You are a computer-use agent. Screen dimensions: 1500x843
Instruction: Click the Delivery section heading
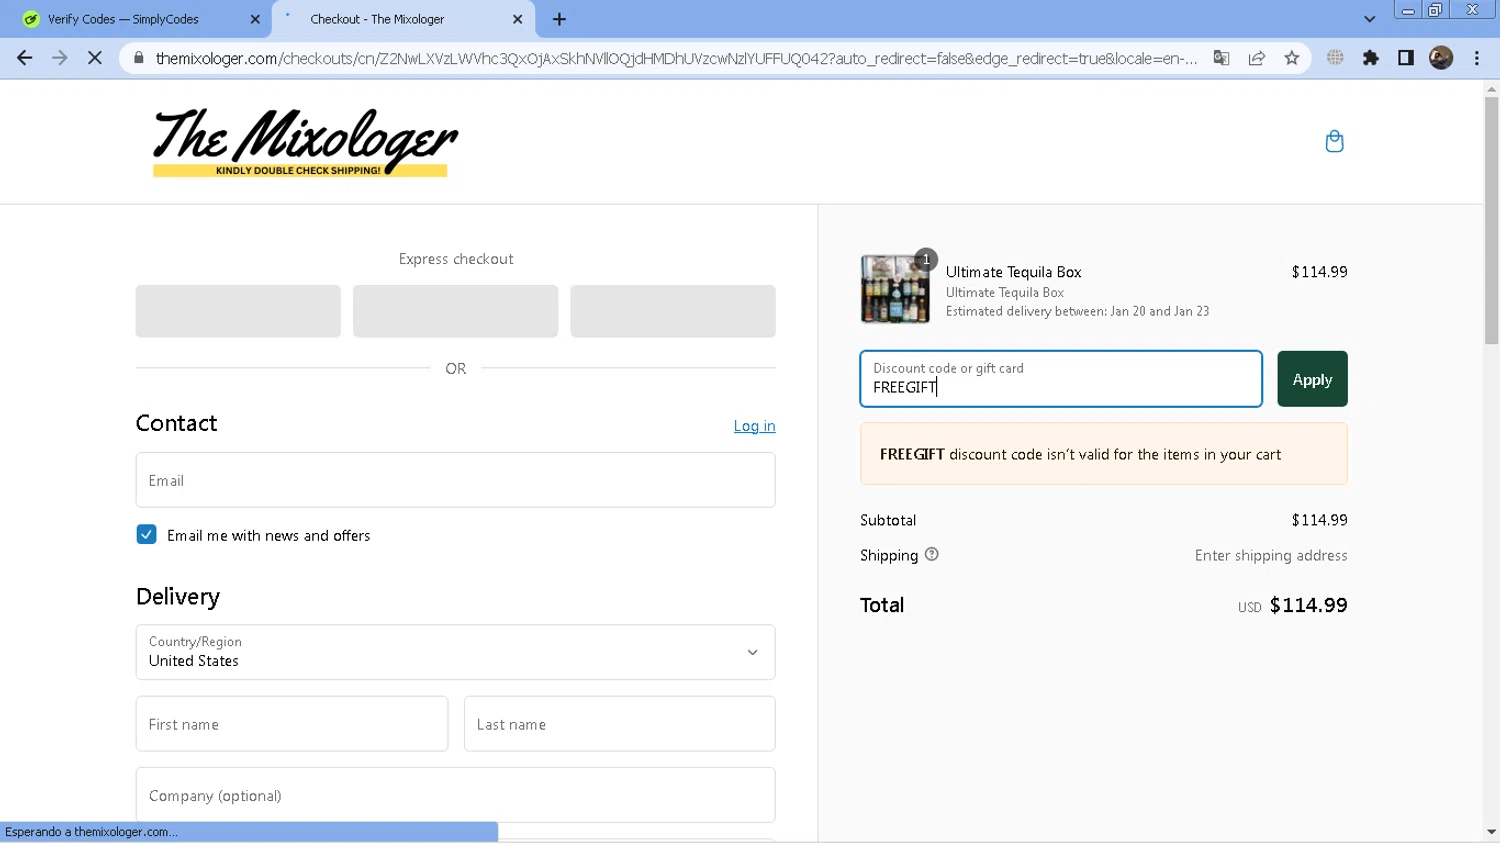coord(178,596)
